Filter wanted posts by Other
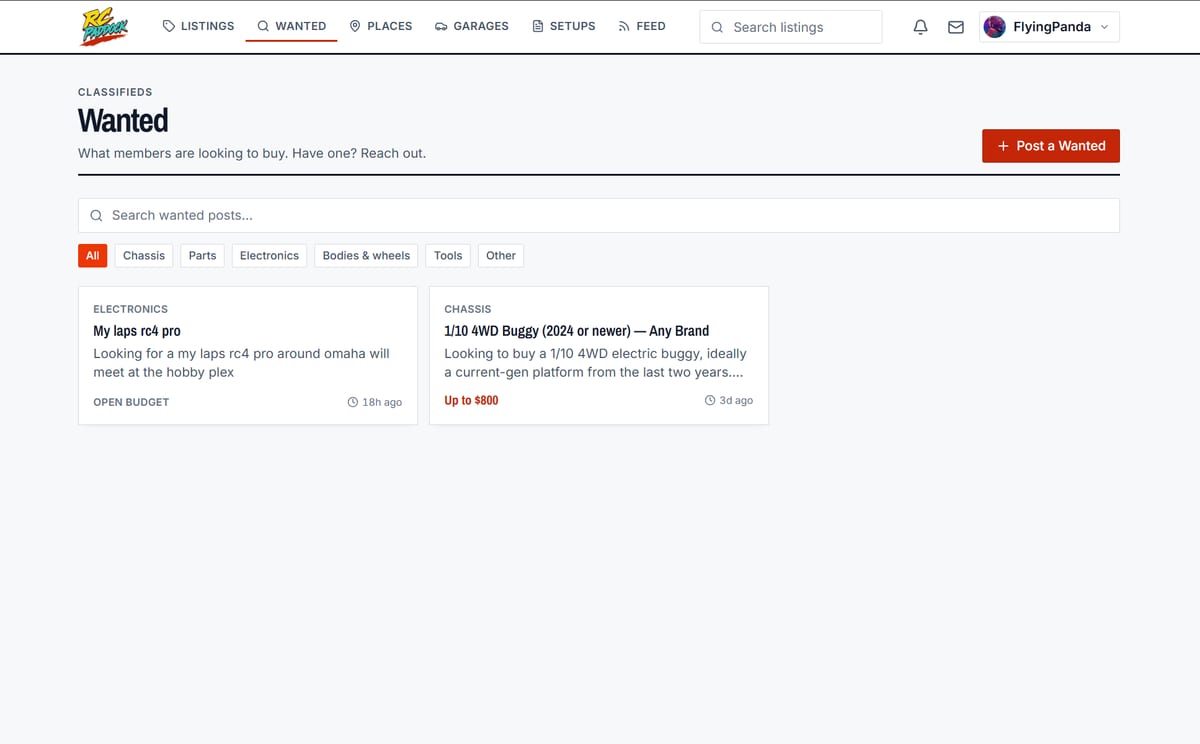Viewport: 1200px width, 744px height. [501, 256]
